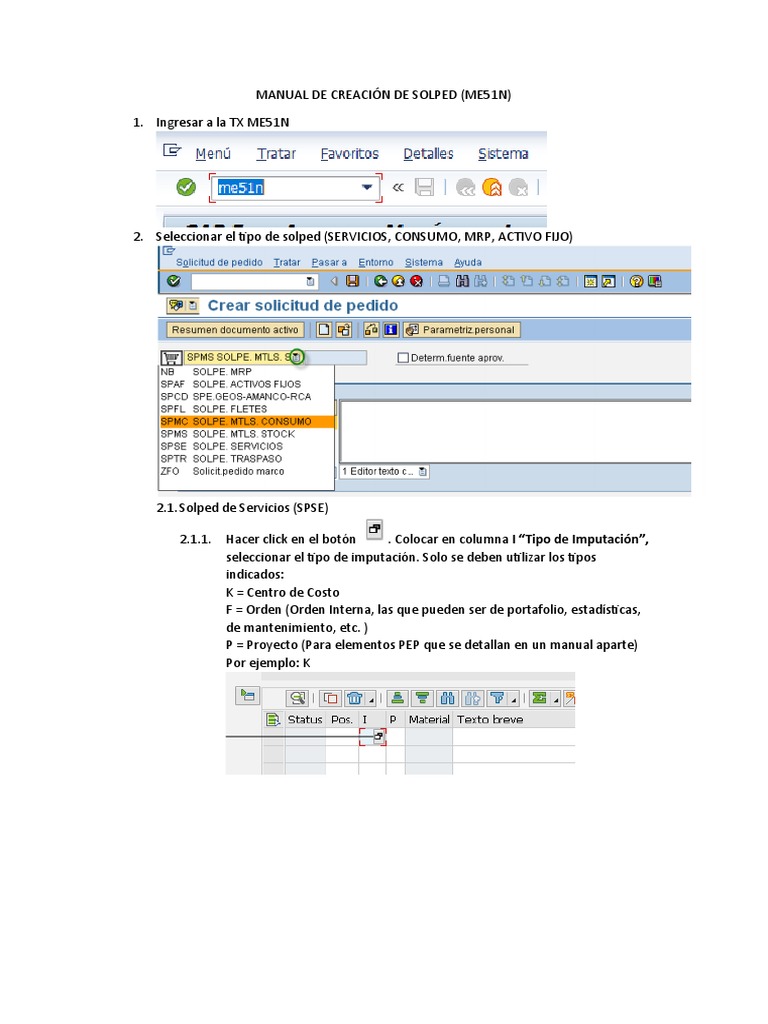The image size is (768, 1024).
Task: Click the green Back arrow icon
Action: coord(381,281)
